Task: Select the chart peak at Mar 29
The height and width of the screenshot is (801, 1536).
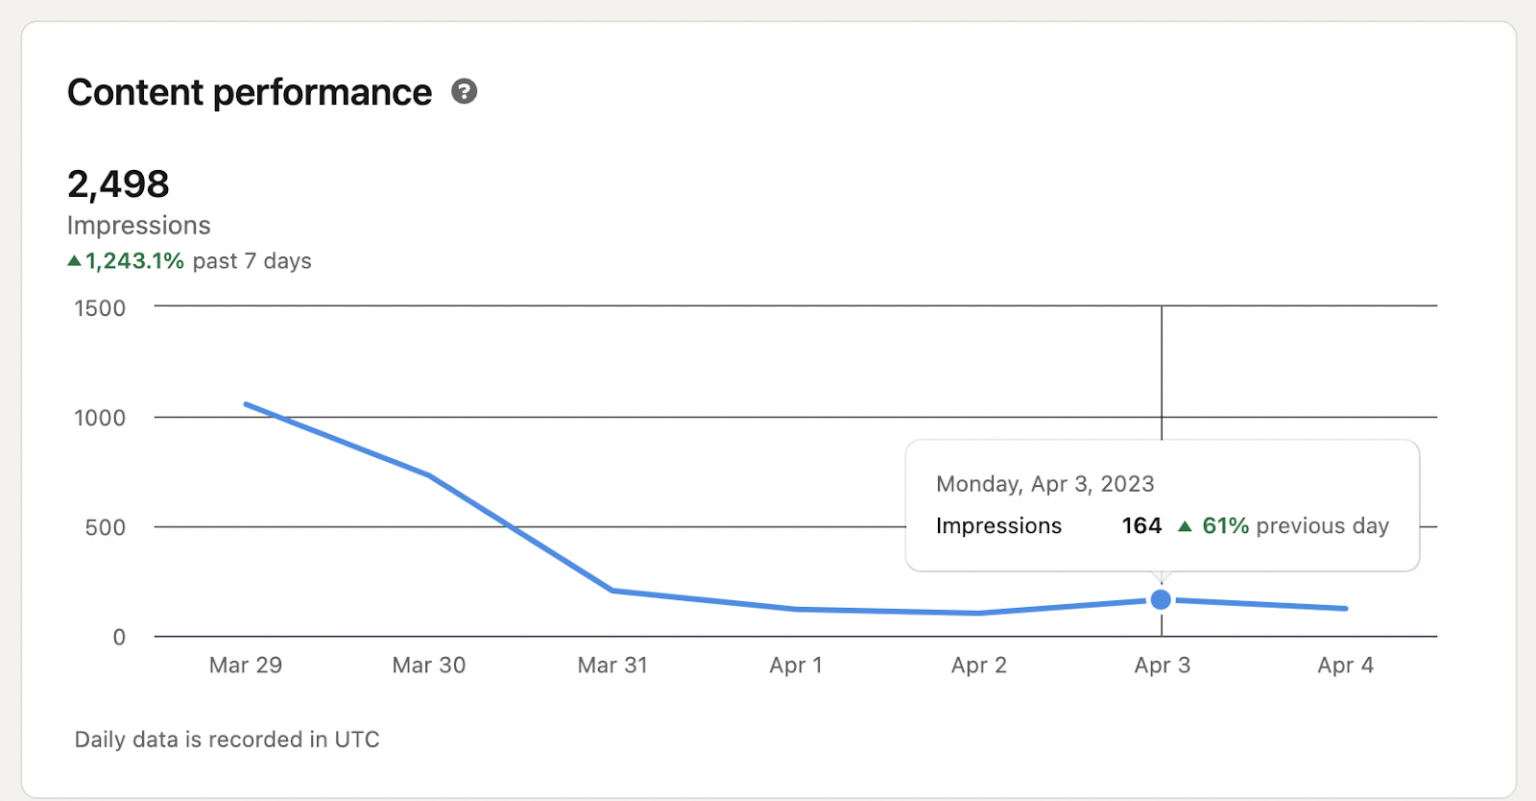Action: click(x=246, y=404)
